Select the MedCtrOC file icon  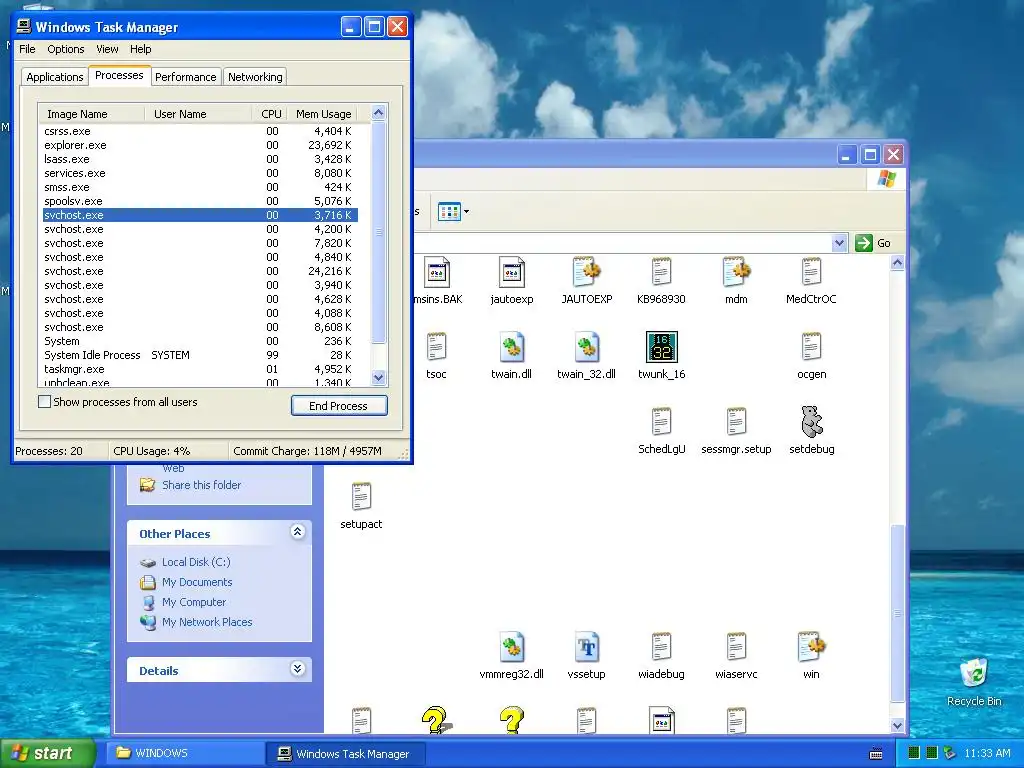pyautogui.click(x=811, y=272)
